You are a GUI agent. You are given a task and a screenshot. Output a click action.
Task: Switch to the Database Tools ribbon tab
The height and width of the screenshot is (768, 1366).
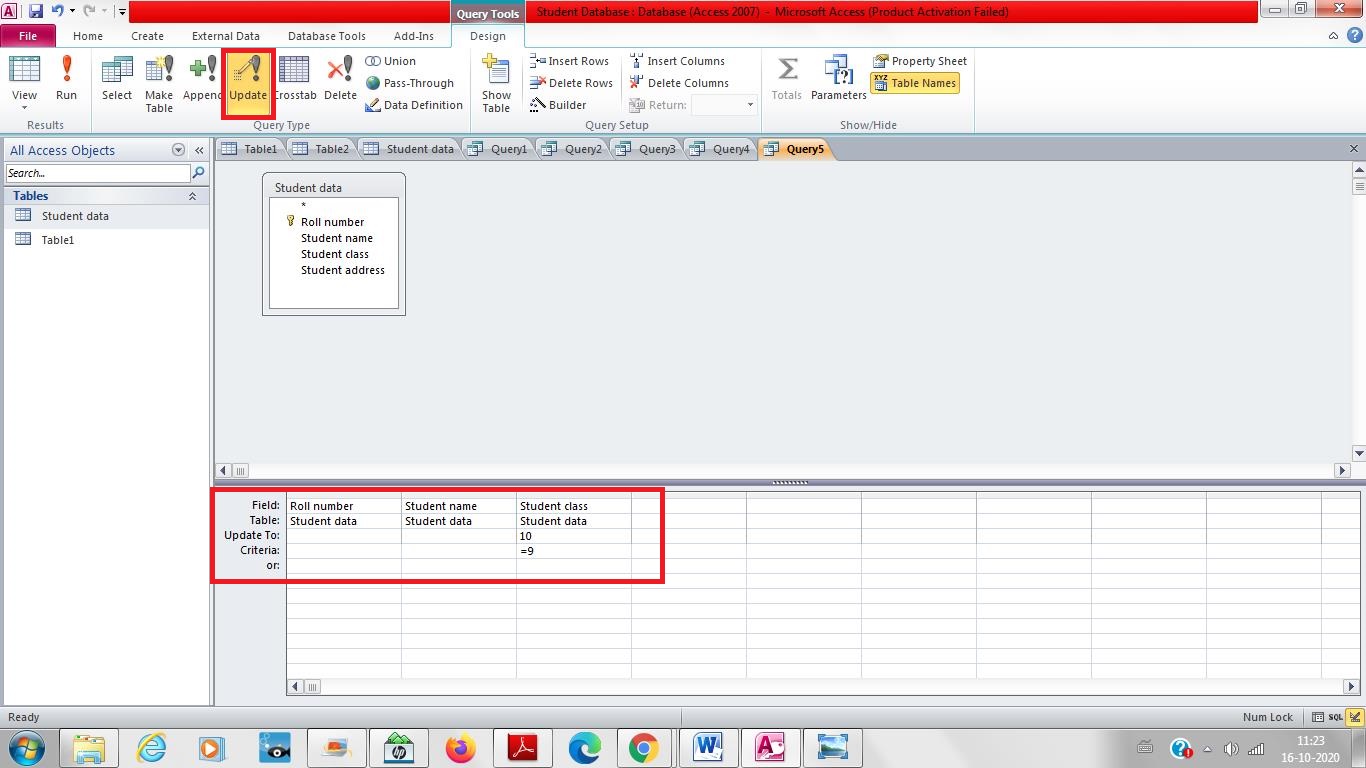point(327,36)
